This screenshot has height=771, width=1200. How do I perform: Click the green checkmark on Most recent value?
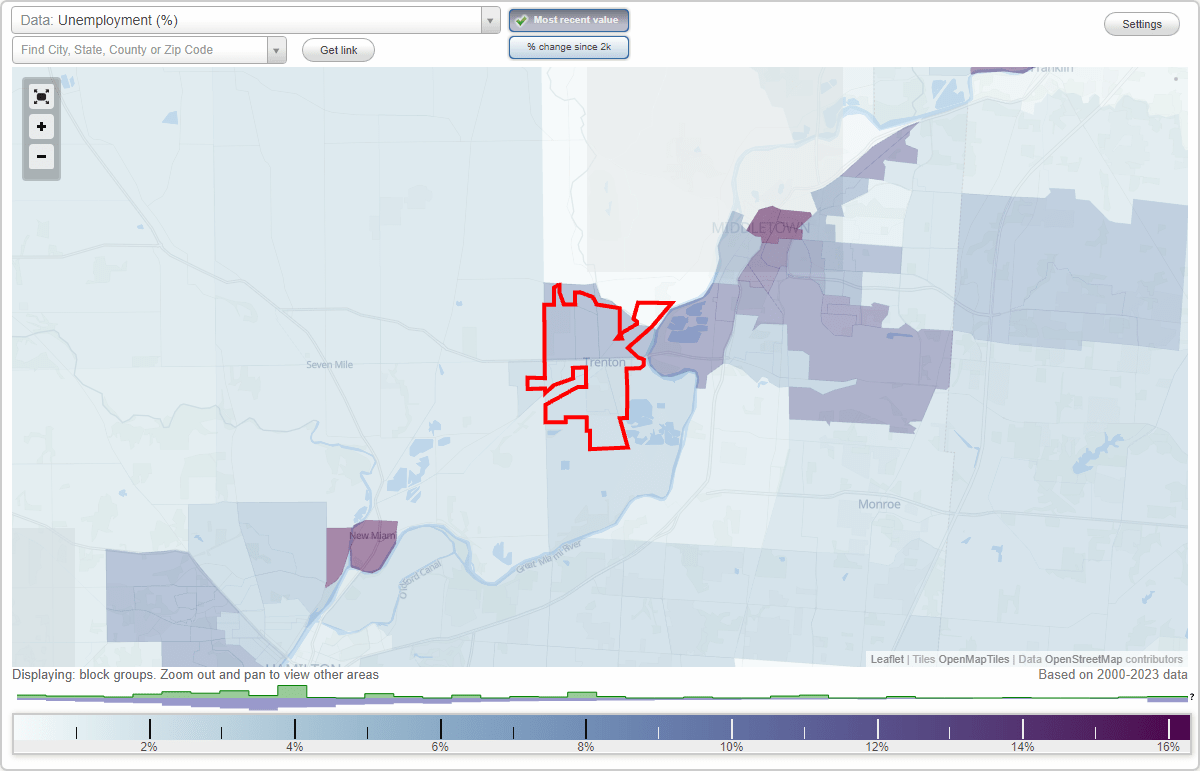(521, 19)
